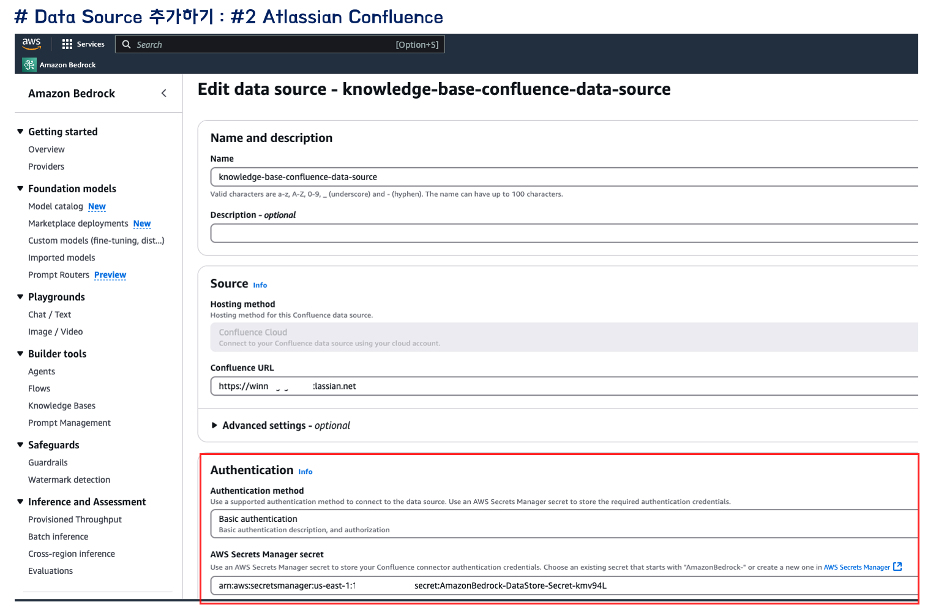Click the disabled Confluence Cloud hosting selector

click(x=564, y=337)
